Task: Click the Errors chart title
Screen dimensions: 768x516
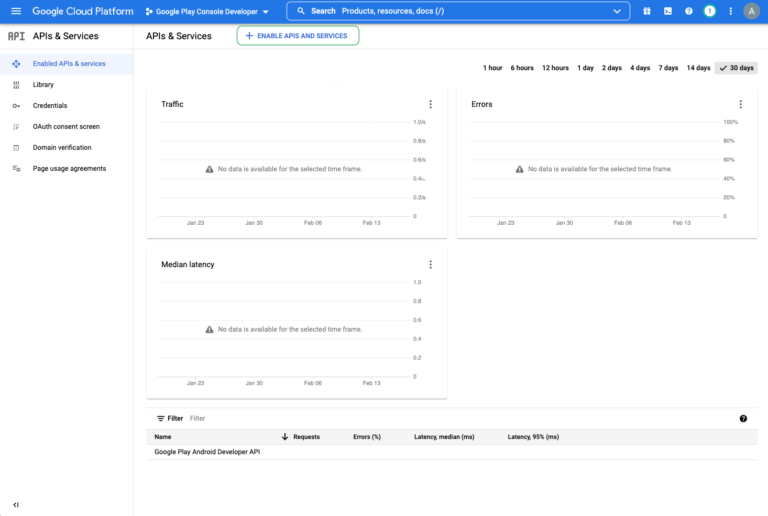Action: click(x=481, y=104)
